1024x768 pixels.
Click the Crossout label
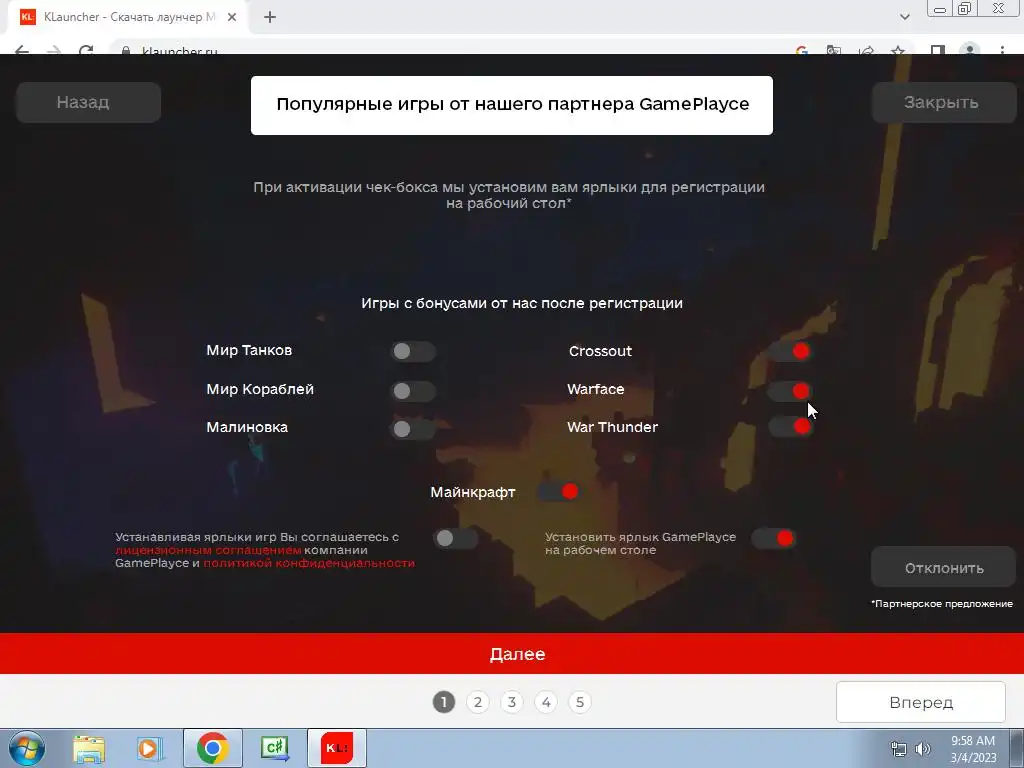[x=600, y=351]
